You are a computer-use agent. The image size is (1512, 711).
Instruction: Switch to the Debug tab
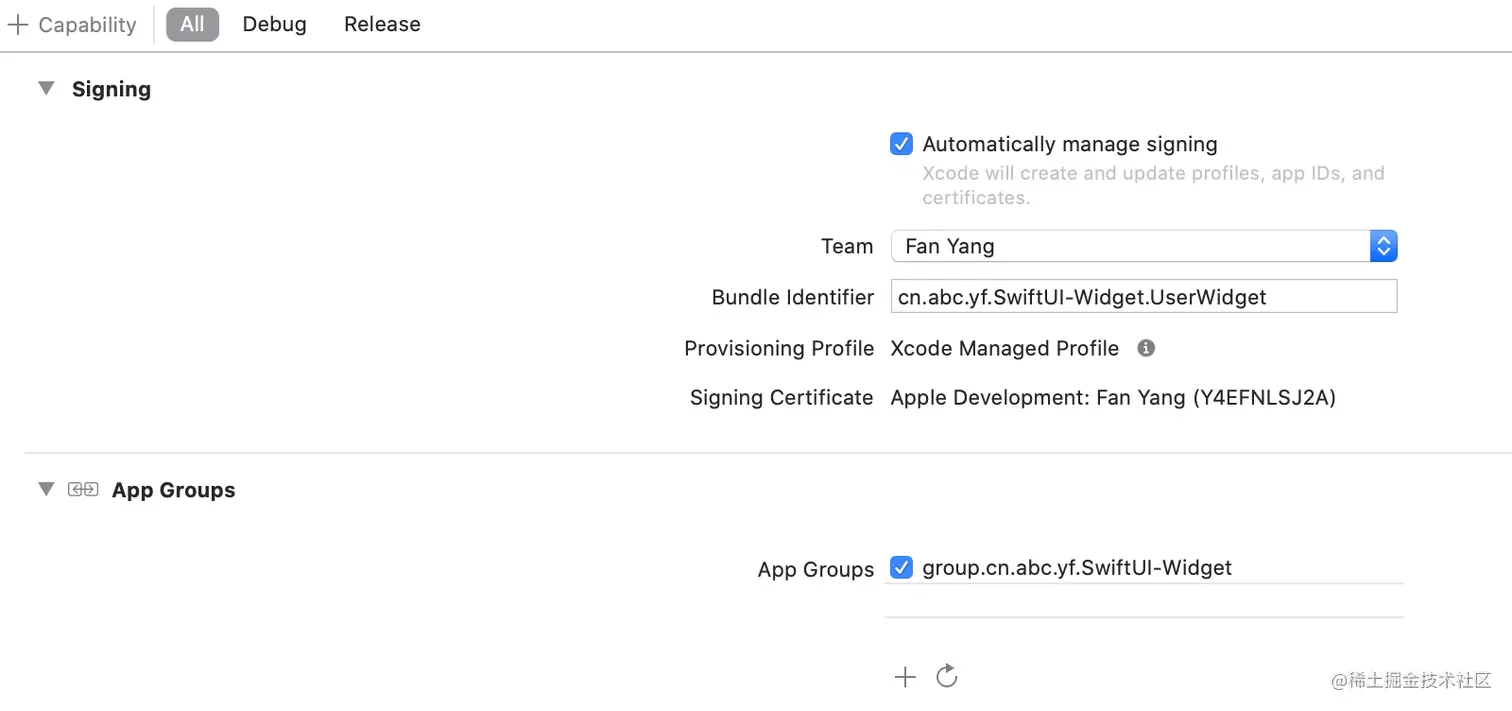pyautogui.click(x=274, y=24)
